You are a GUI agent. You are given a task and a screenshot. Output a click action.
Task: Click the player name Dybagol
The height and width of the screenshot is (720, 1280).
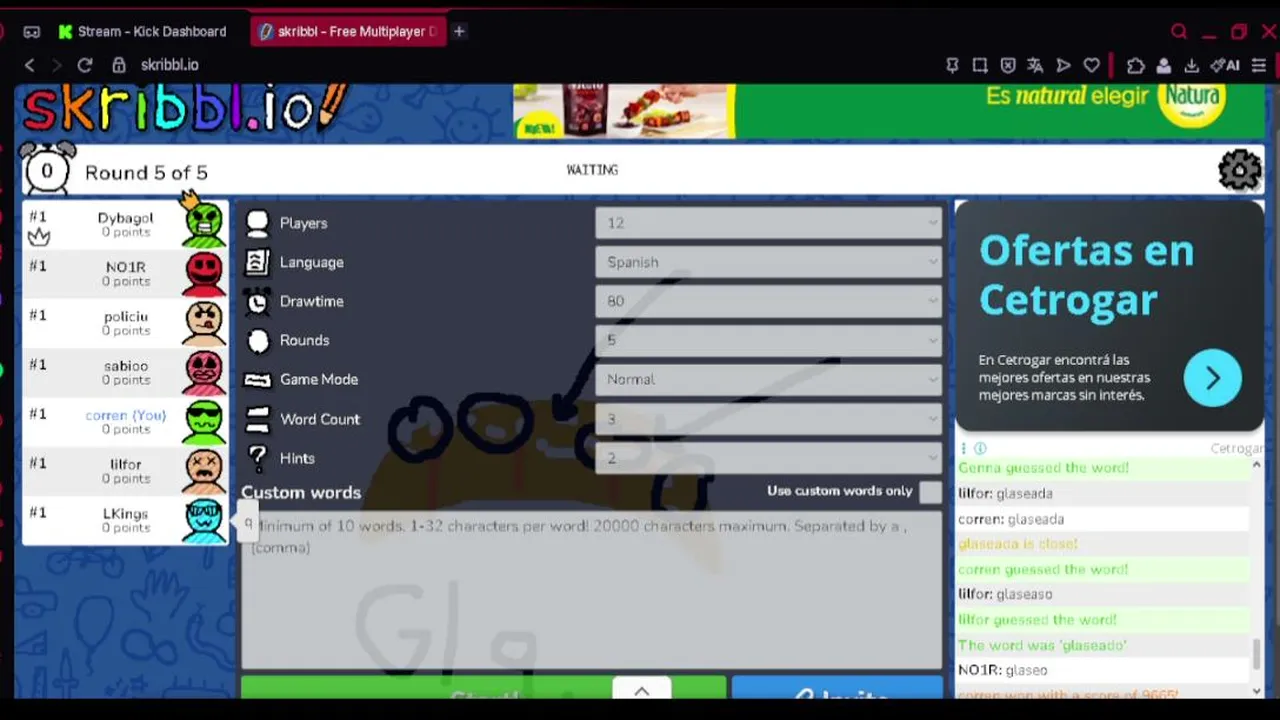click(125, 218)
